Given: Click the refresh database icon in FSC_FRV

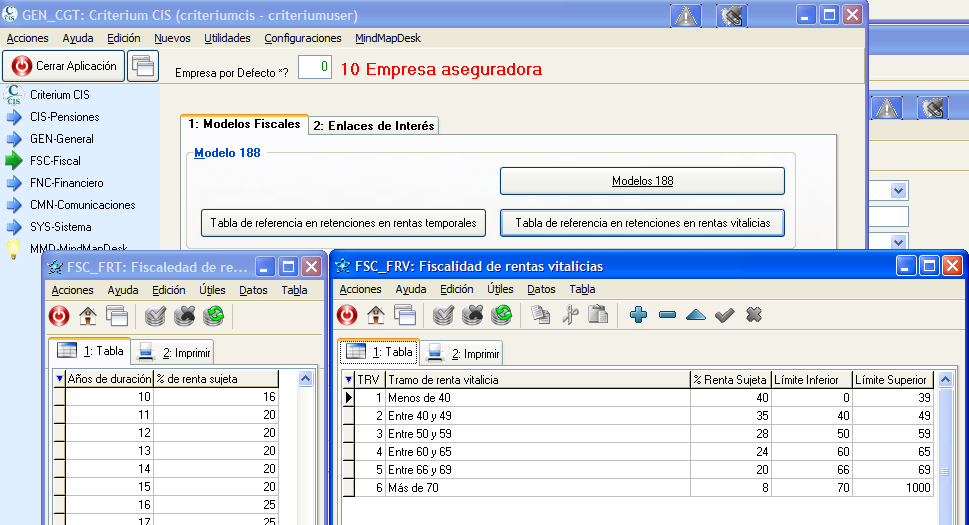Looking at the screenshot, I should pos(502,315).
